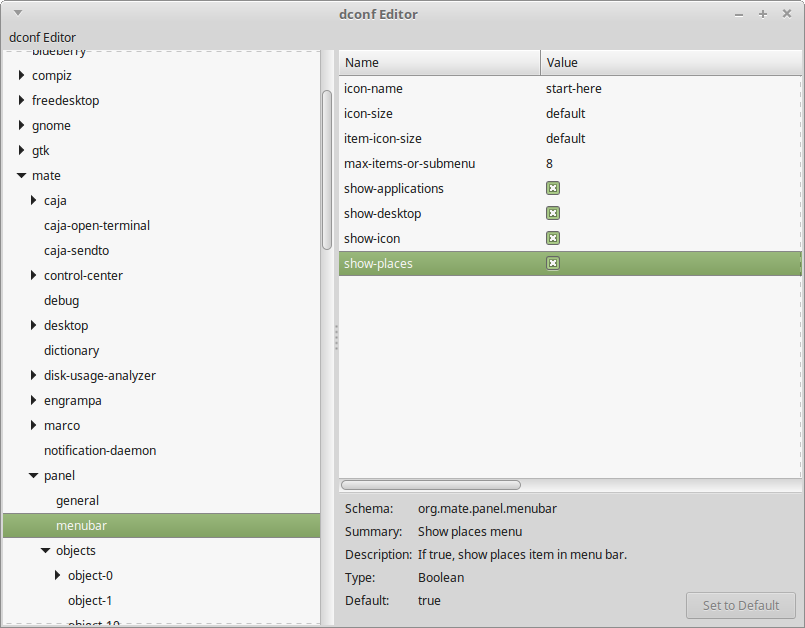Viewport: 805px width, 628px height.
Task: Select caja-open-terminal in the tree
Action: (x=97, y=225)
